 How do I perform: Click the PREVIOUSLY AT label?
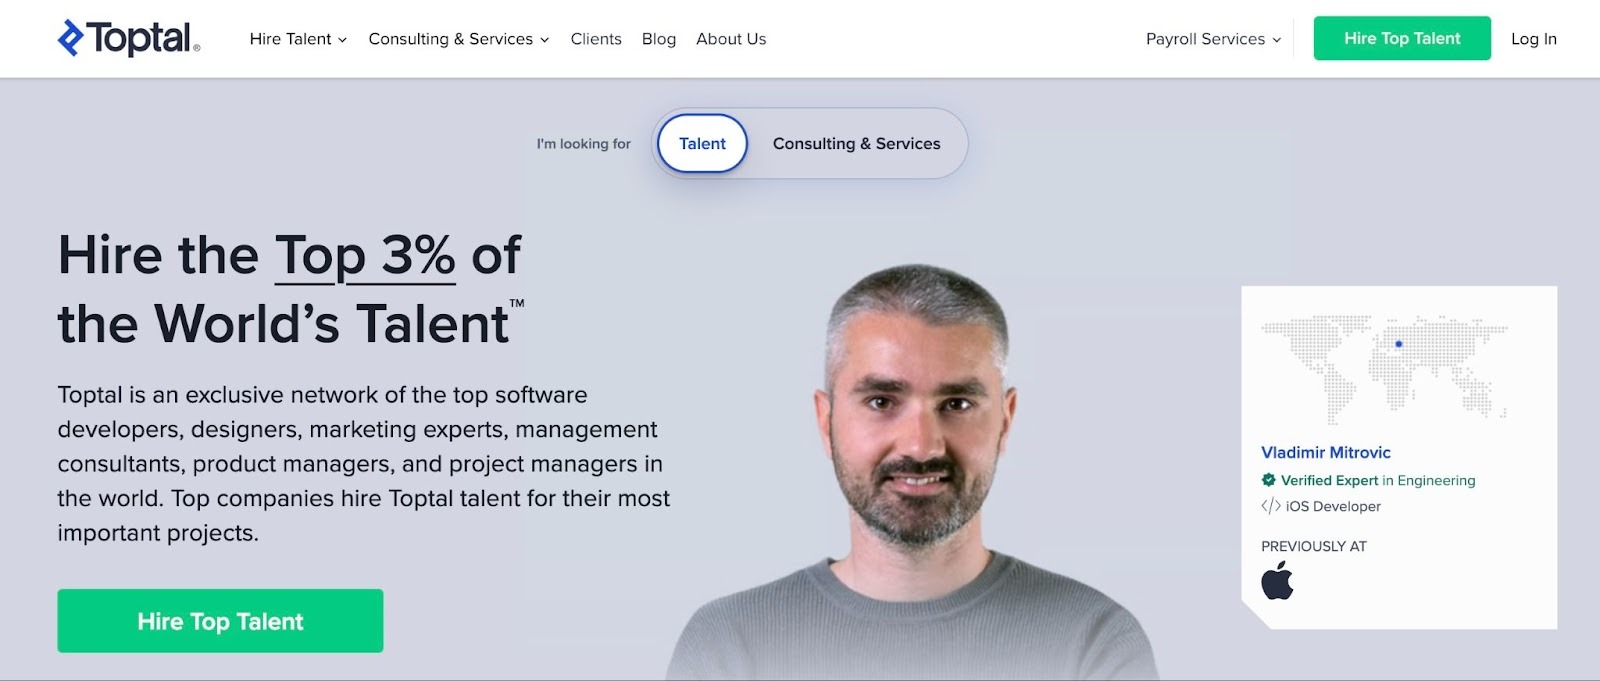pos(1313,546)
